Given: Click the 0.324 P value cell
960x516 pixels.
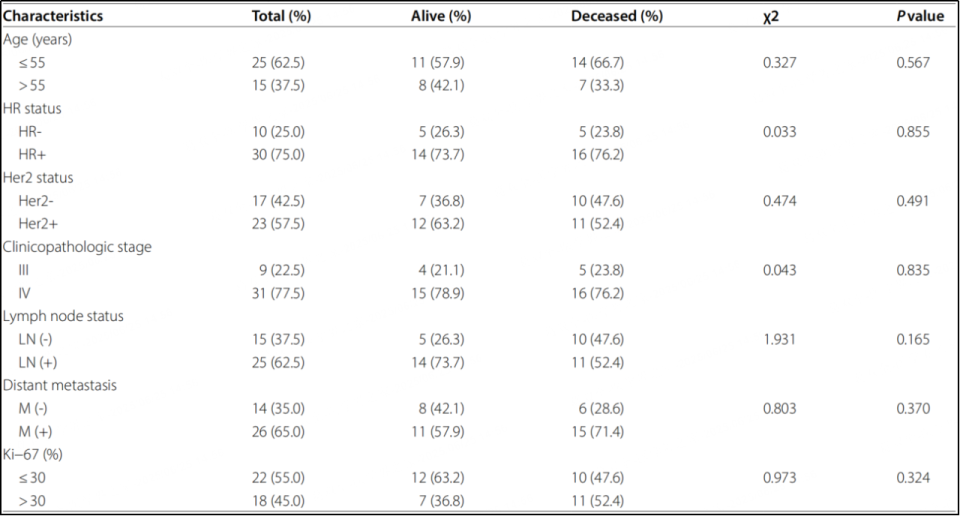Looking at the screenshot, I should (913, 477).
